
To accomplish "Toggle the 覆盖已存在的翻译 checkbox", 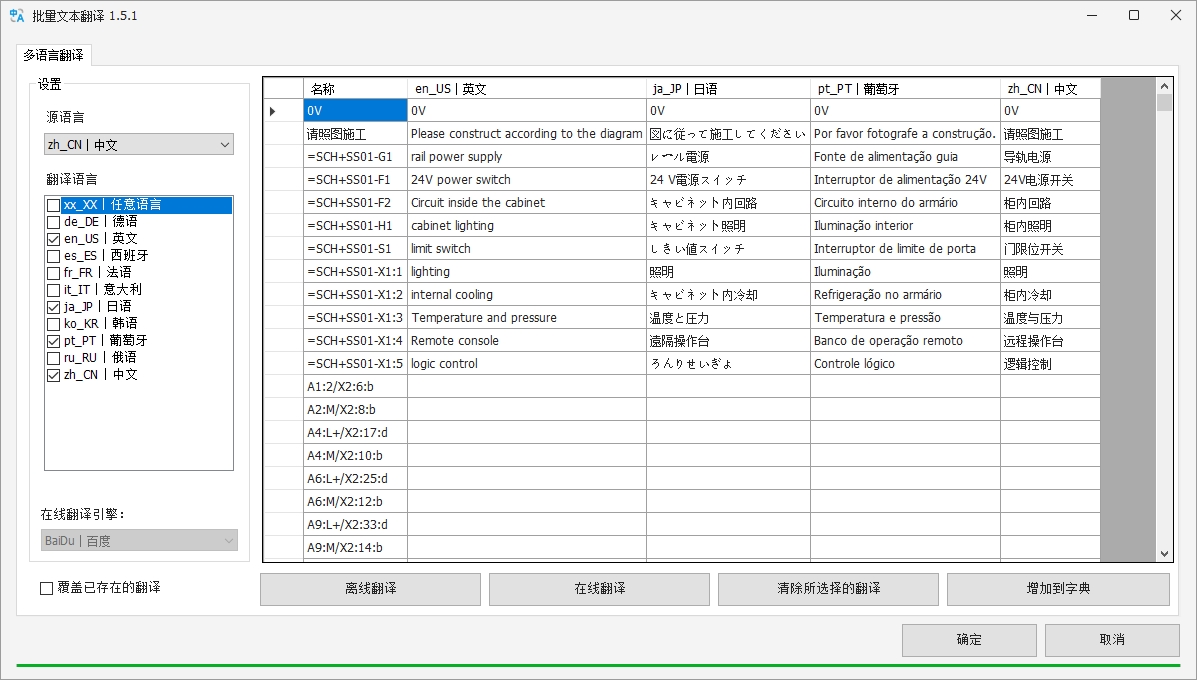I will [47, 588].
